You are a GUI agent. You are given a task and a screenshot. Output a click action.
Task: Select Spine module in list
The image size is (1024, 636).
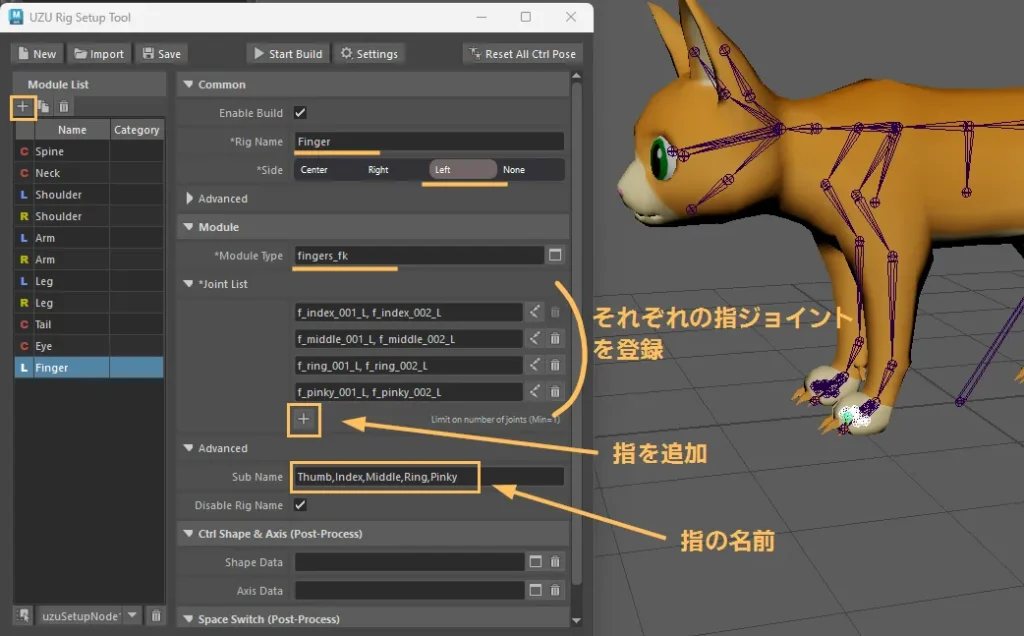click(89, 151)
